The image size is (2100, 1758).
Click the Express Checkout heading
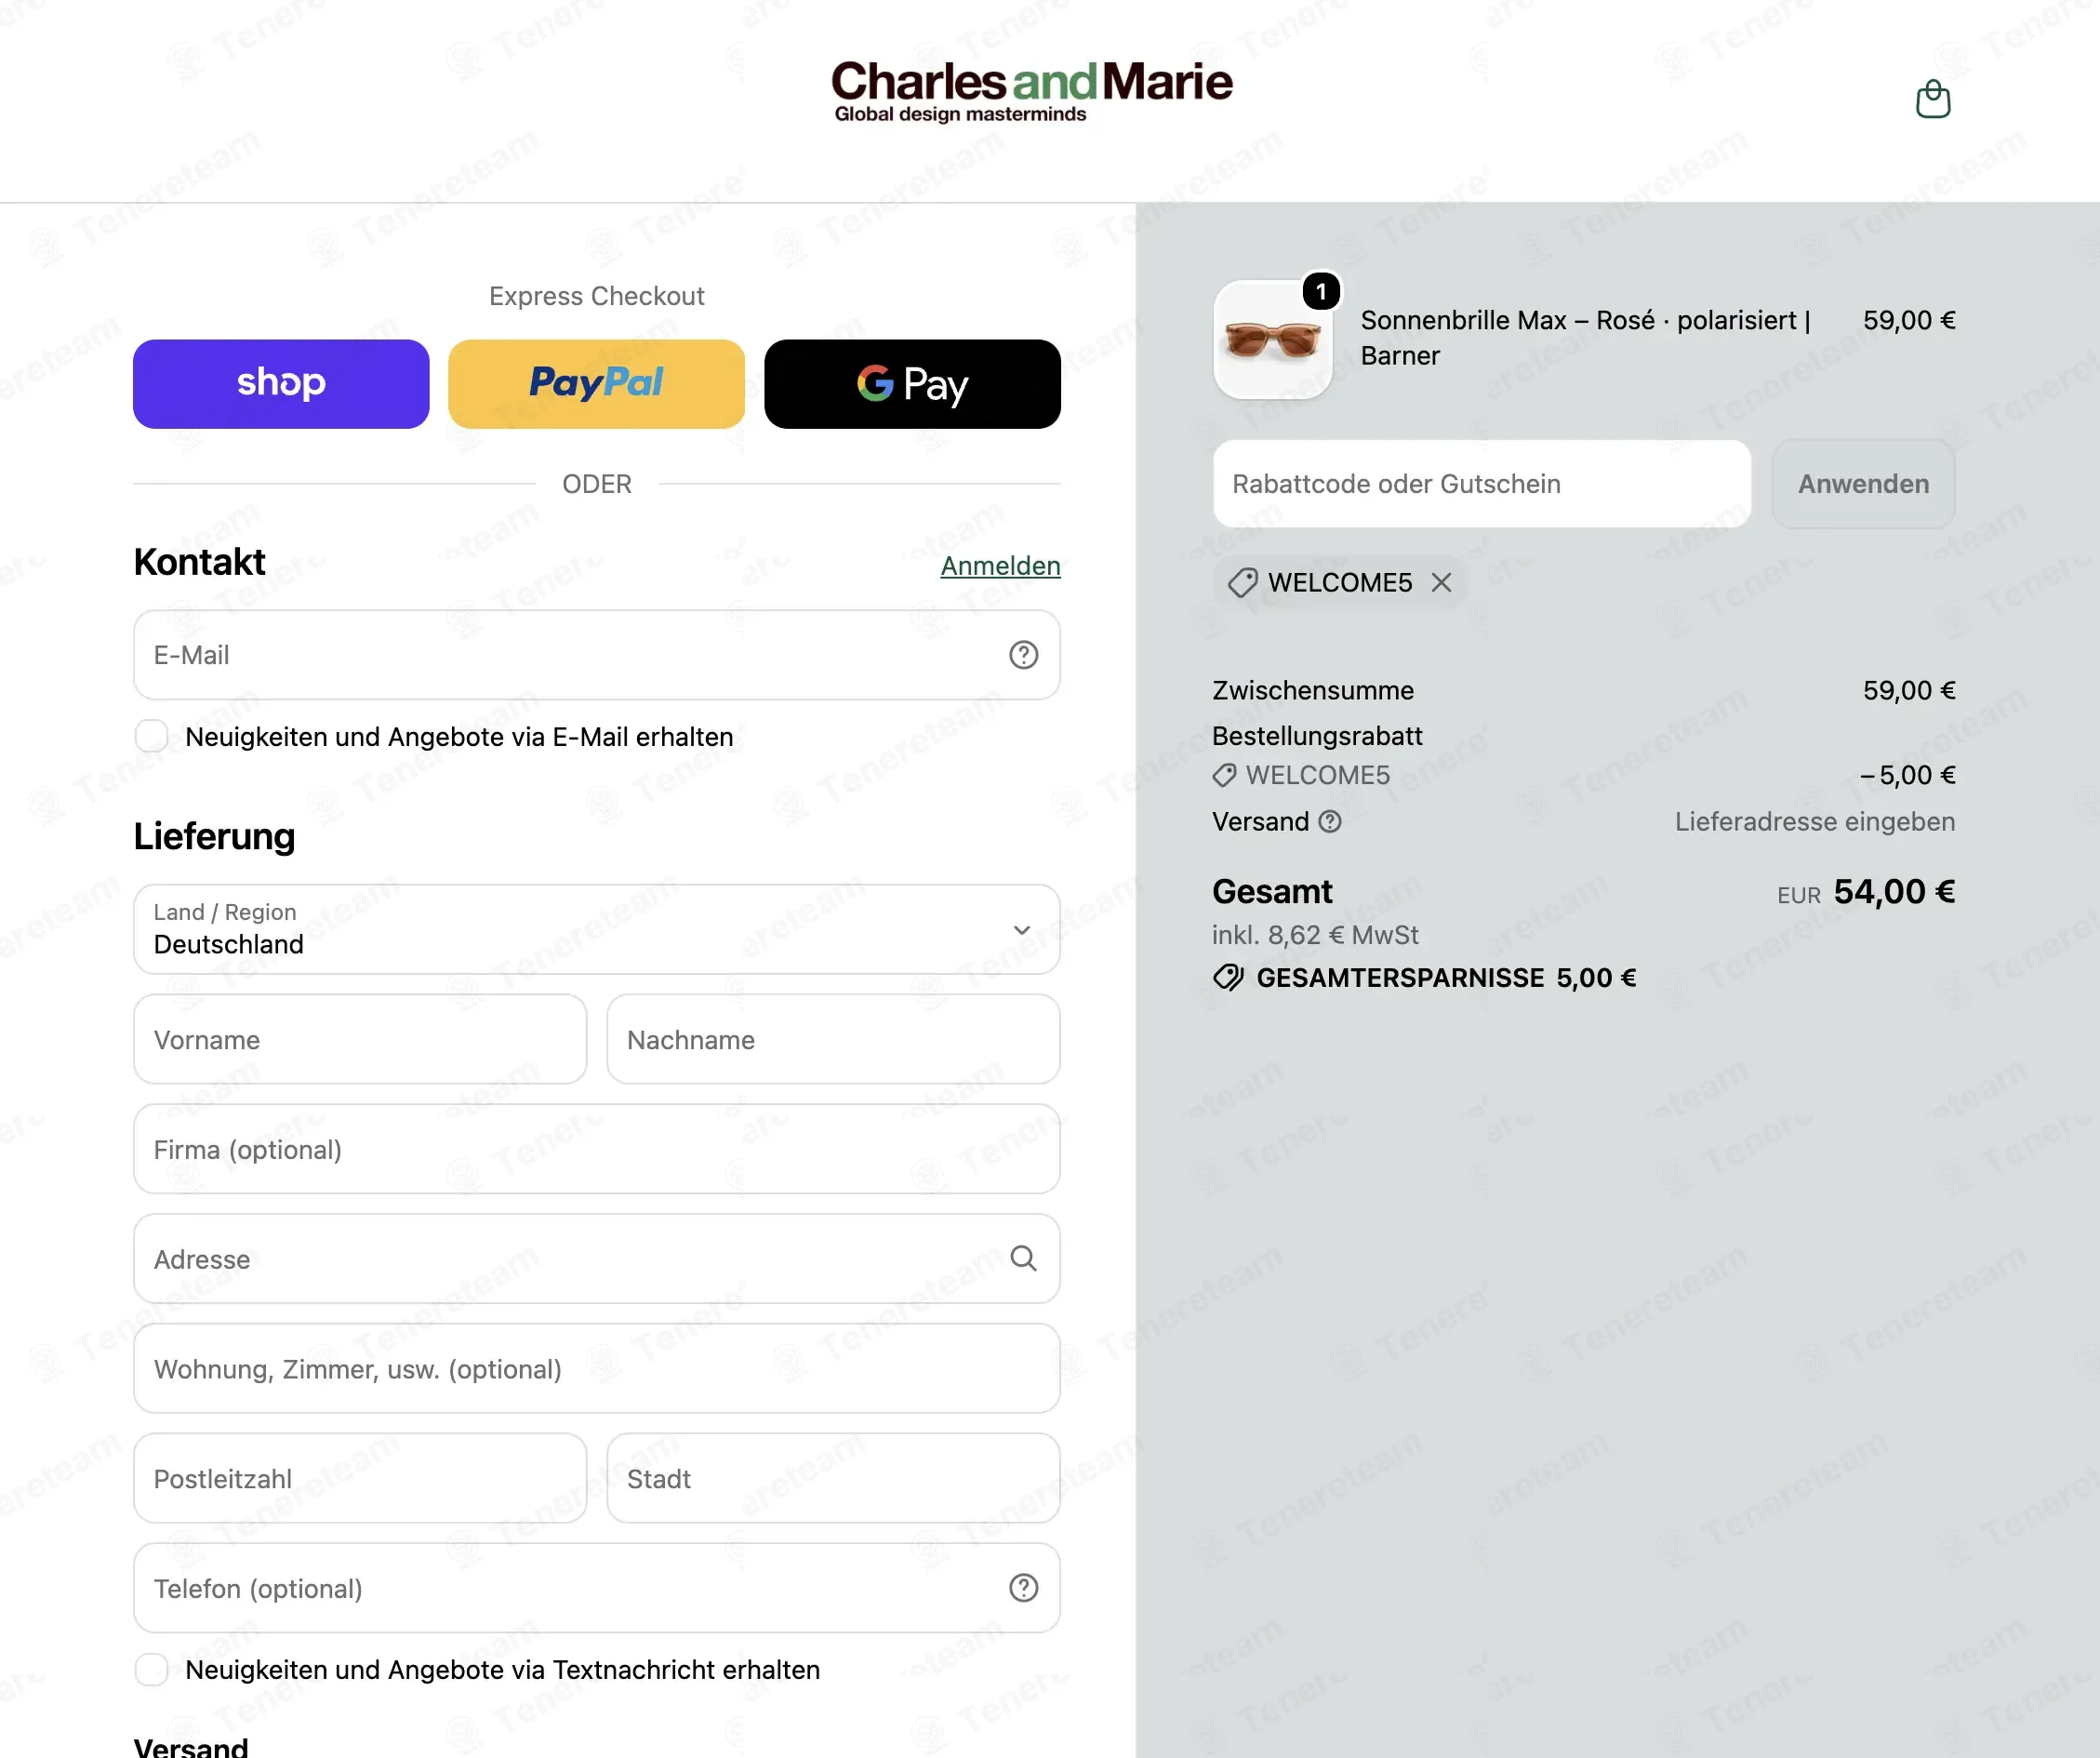(597, 296)
